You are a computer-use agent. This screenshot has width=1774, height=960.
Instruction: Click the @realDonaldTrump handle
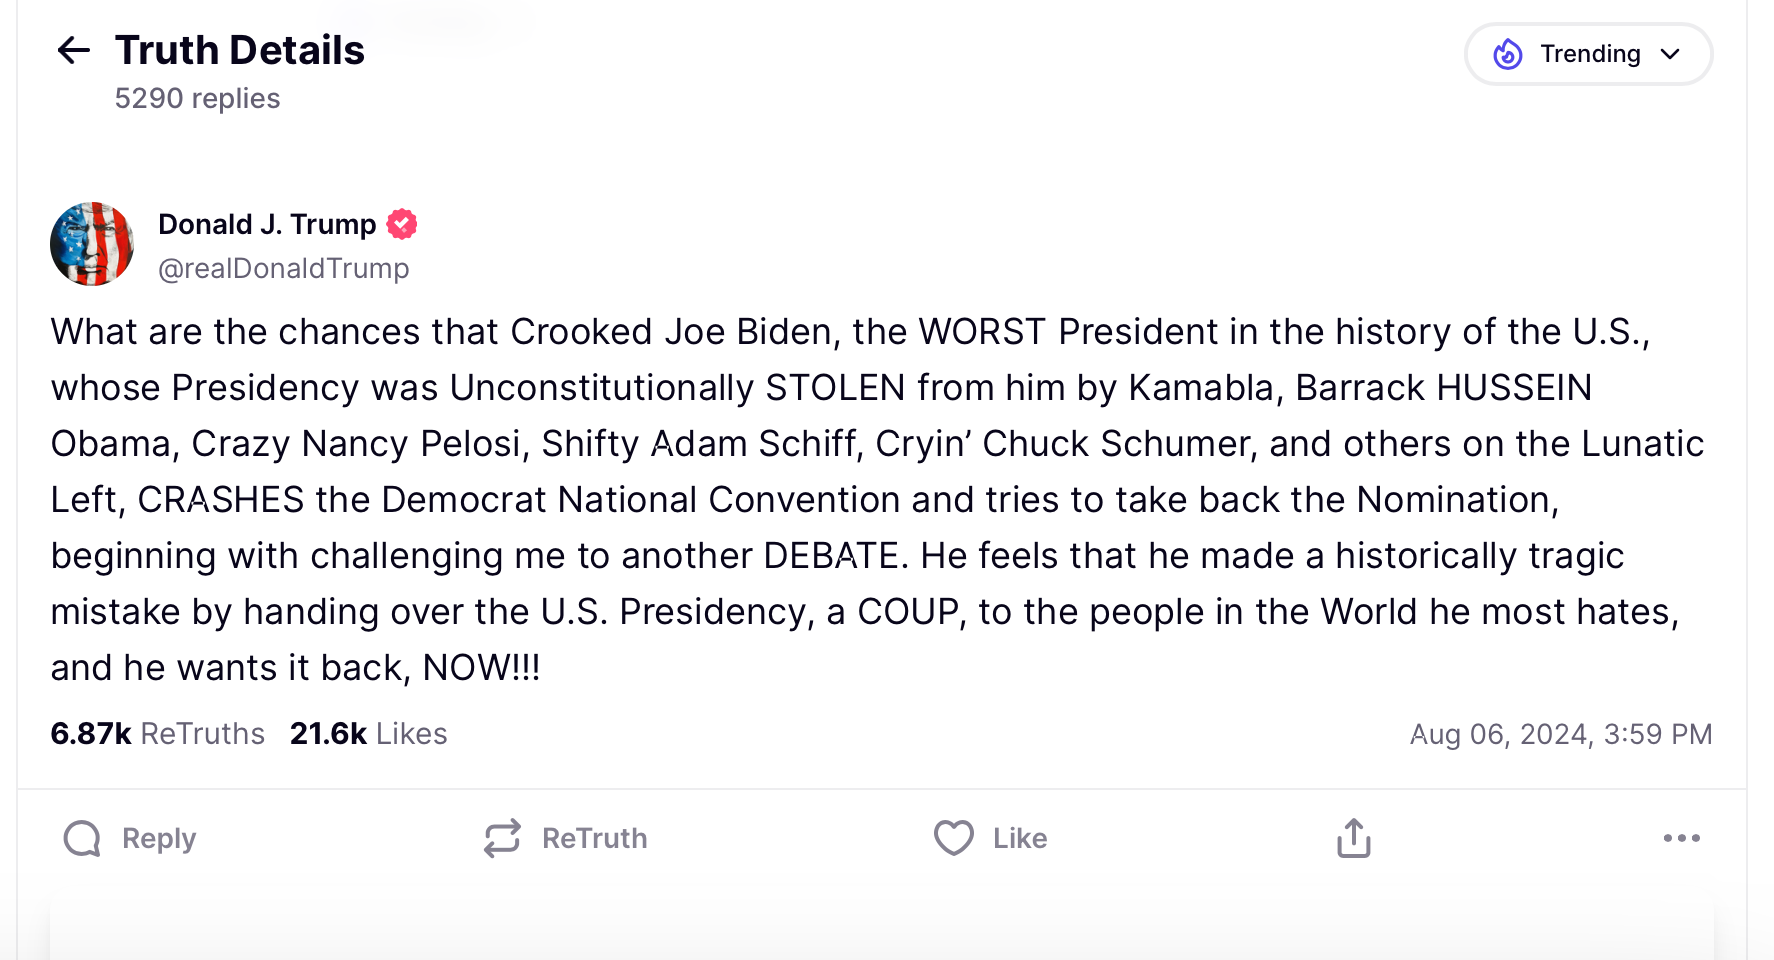(x=284, y=268)
